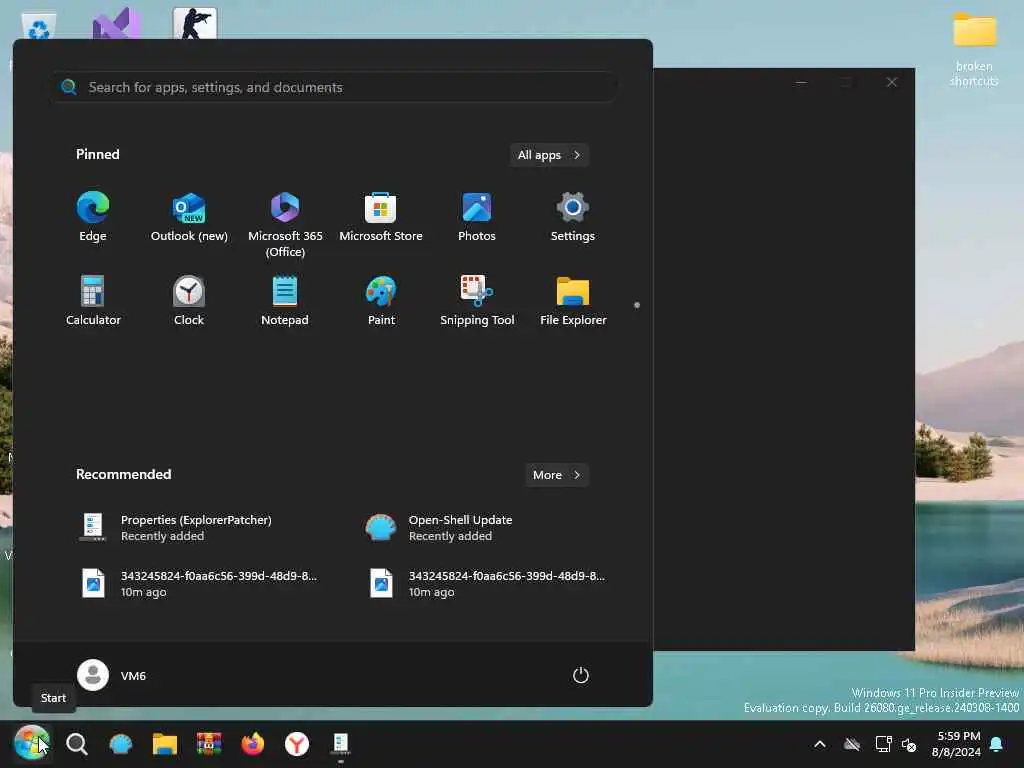Click the muted volume tray icon
The image size is (1024, 768).
[908, 744]
